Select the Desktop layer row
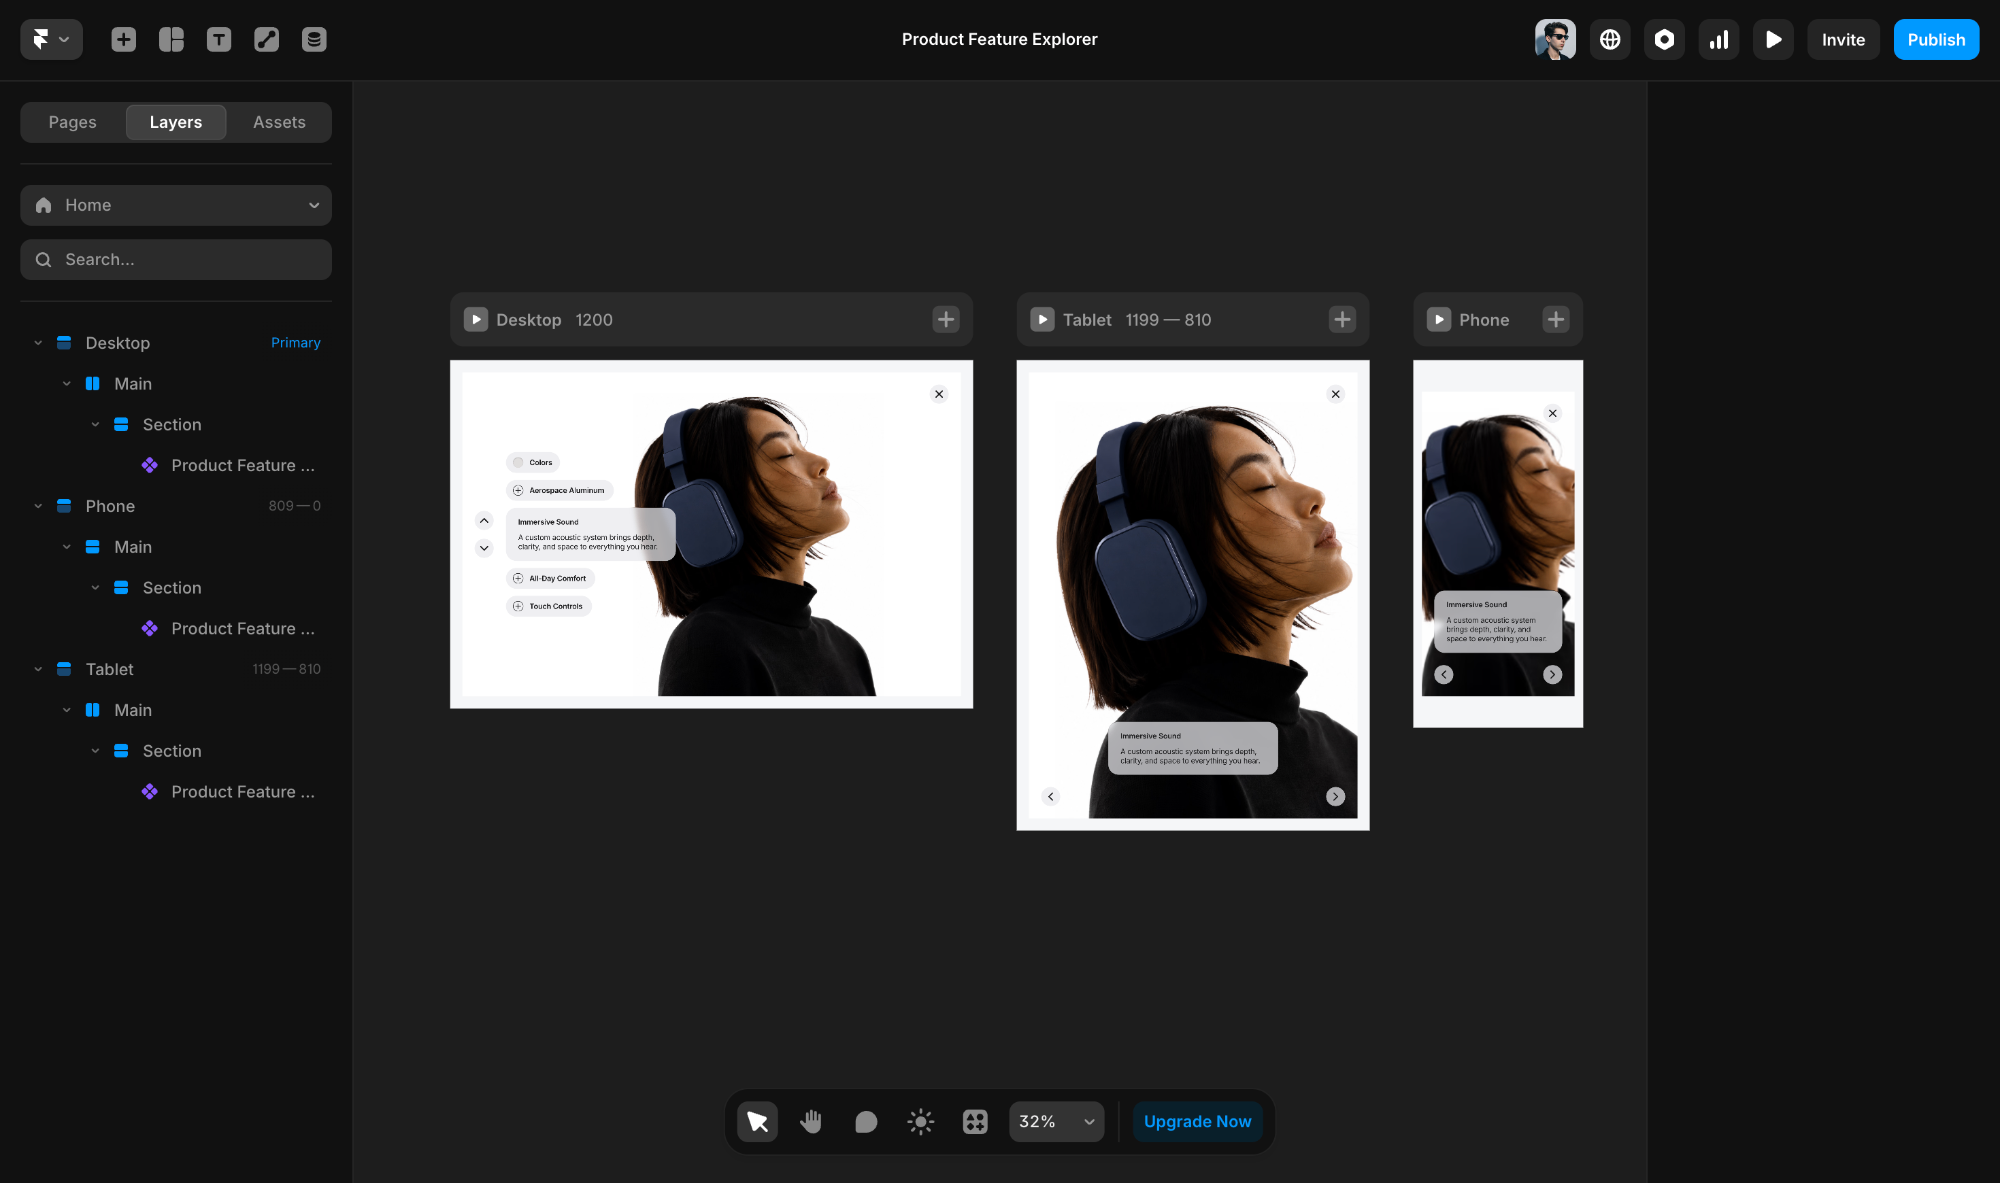This screenshot has width=2000, height=1183. 176,343
